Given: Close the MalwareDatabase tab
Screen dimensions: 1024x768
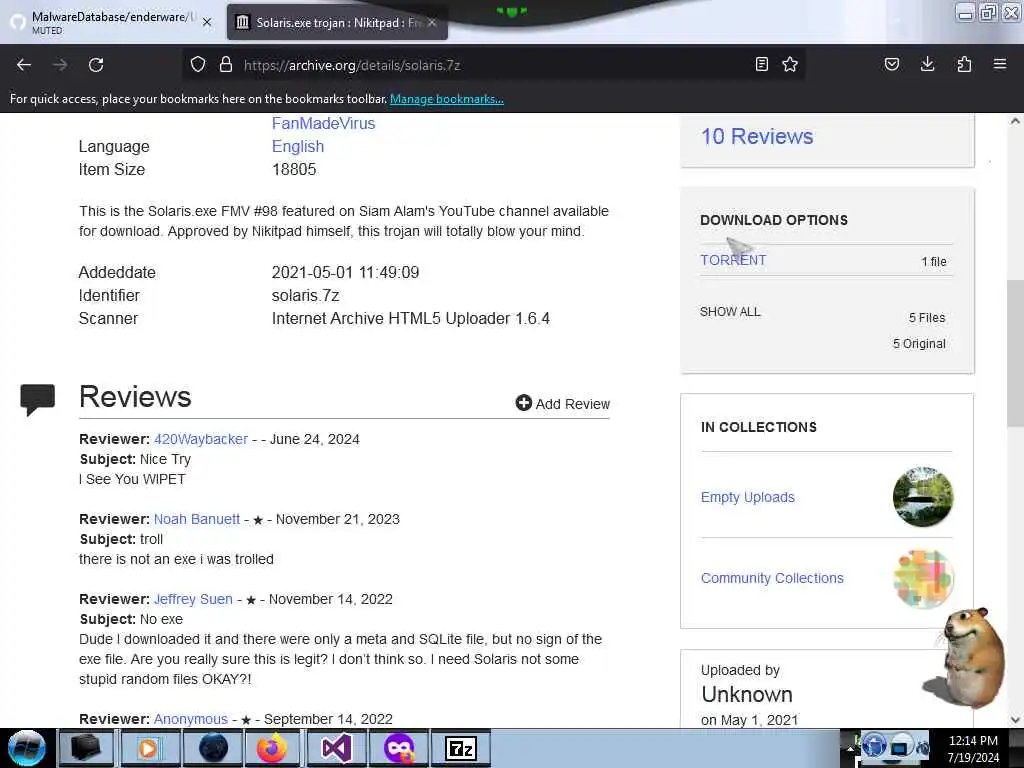Looking at the screenshot, I should coord(207,22).
